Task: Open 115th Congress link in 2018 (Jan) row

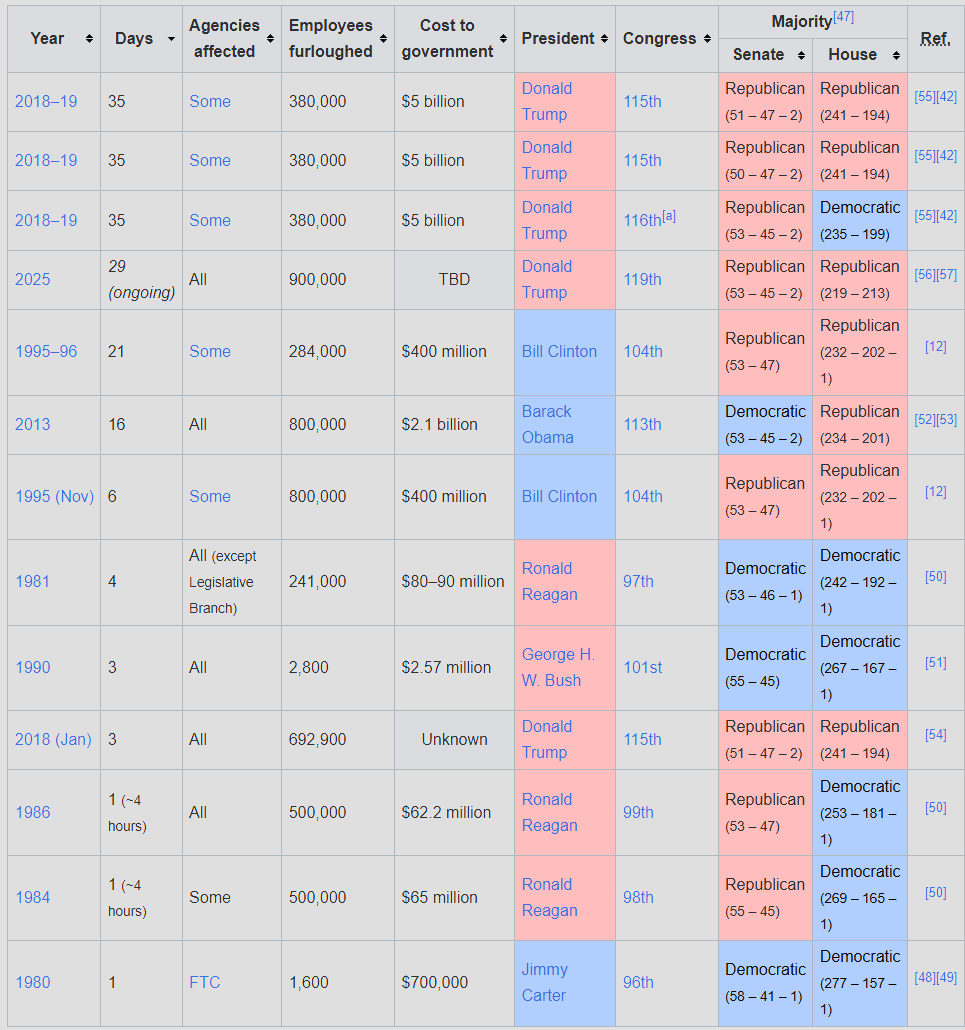Action: (x=642, y=740)
